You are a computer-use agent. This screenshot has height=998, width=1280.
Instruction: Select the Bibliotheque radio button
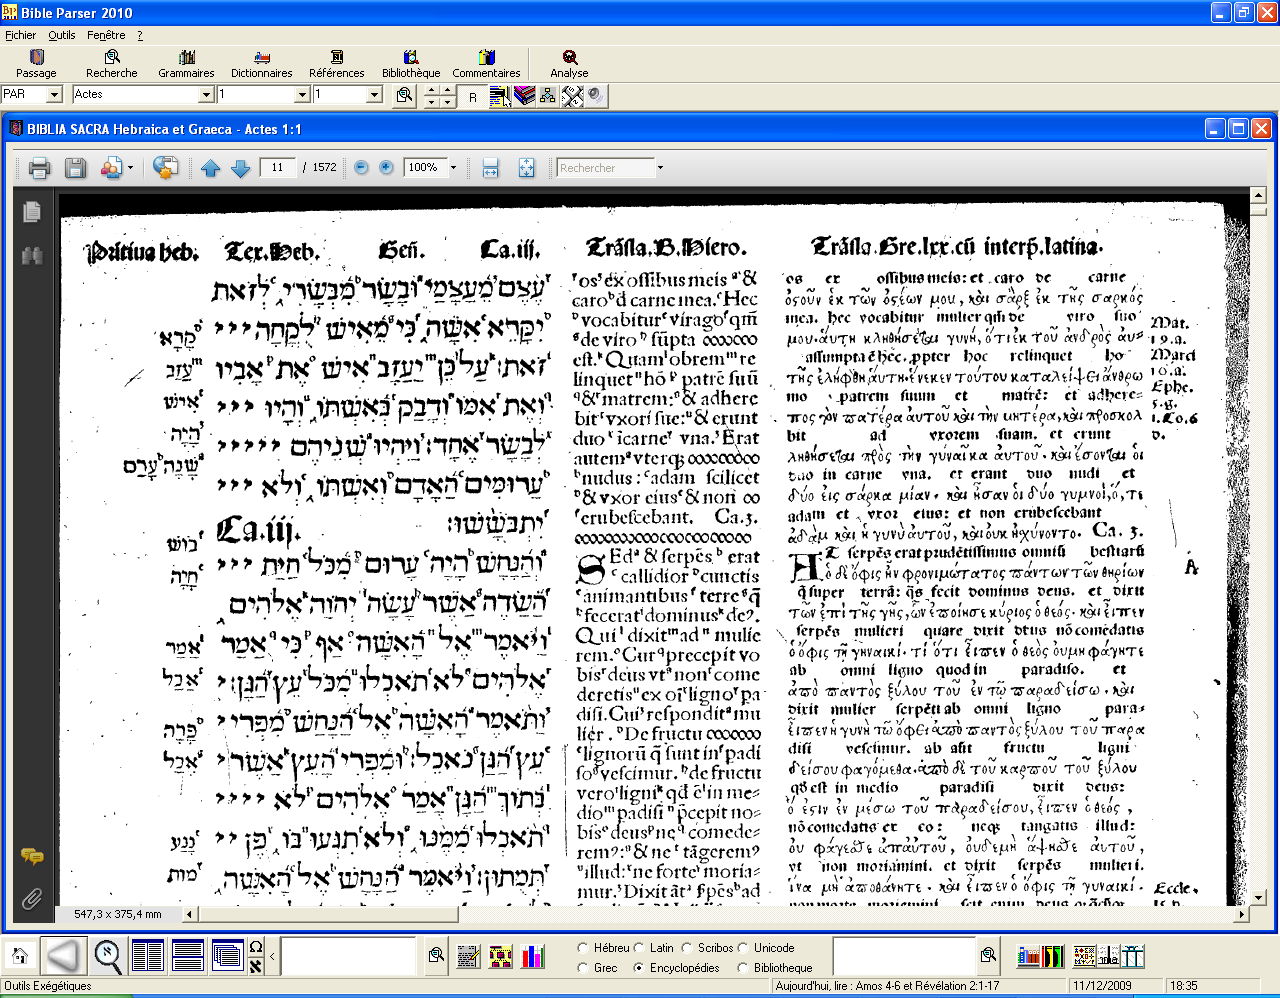[x=743, y=968]
